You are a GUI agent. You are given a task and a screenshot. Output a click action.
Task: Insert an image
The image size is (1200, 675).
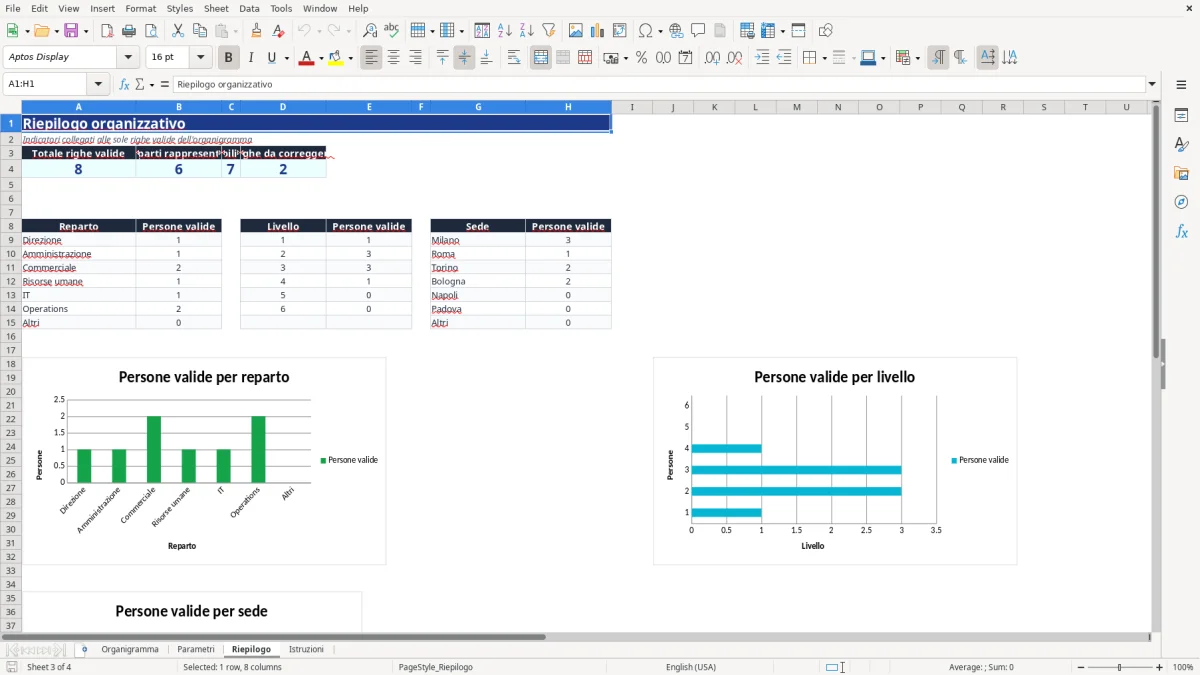click(x=576, y=31)
